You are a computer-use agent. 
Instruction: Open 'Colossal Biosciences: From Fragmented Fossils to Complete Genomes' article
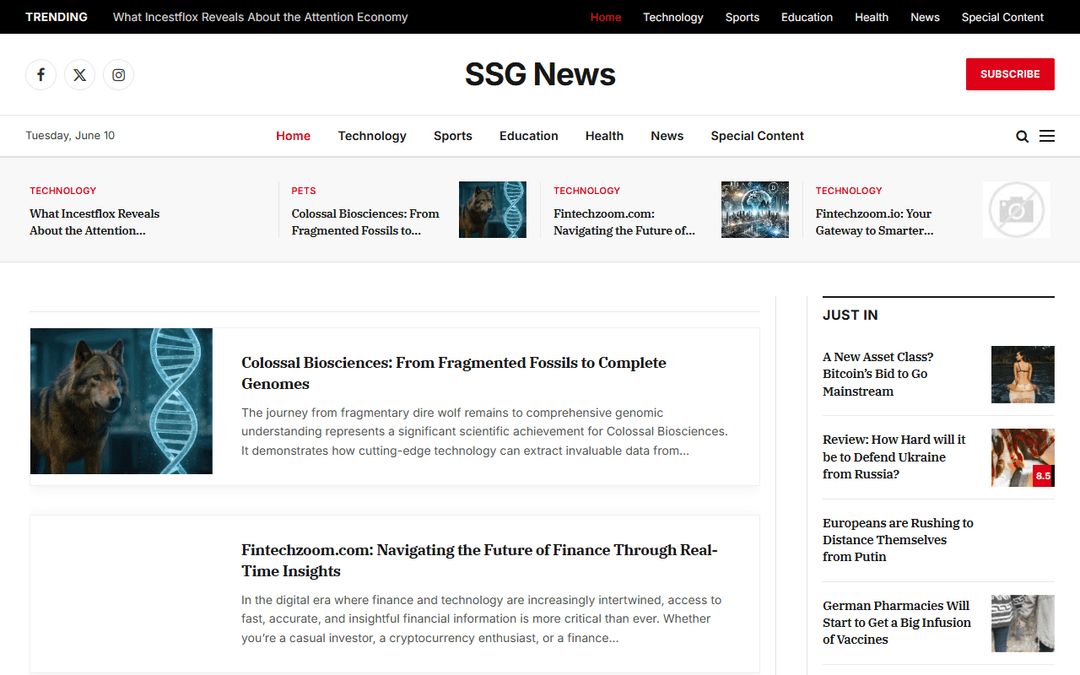click(x=453, y=373)
